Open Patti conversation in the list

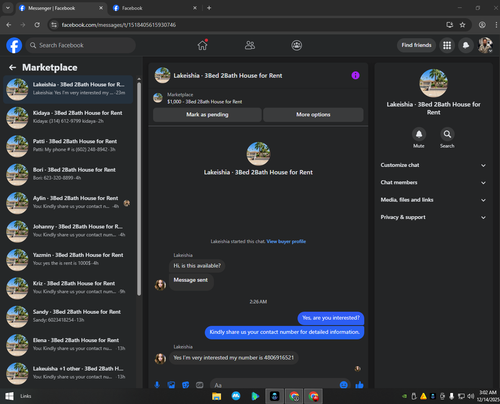click(x=68, y=146)
